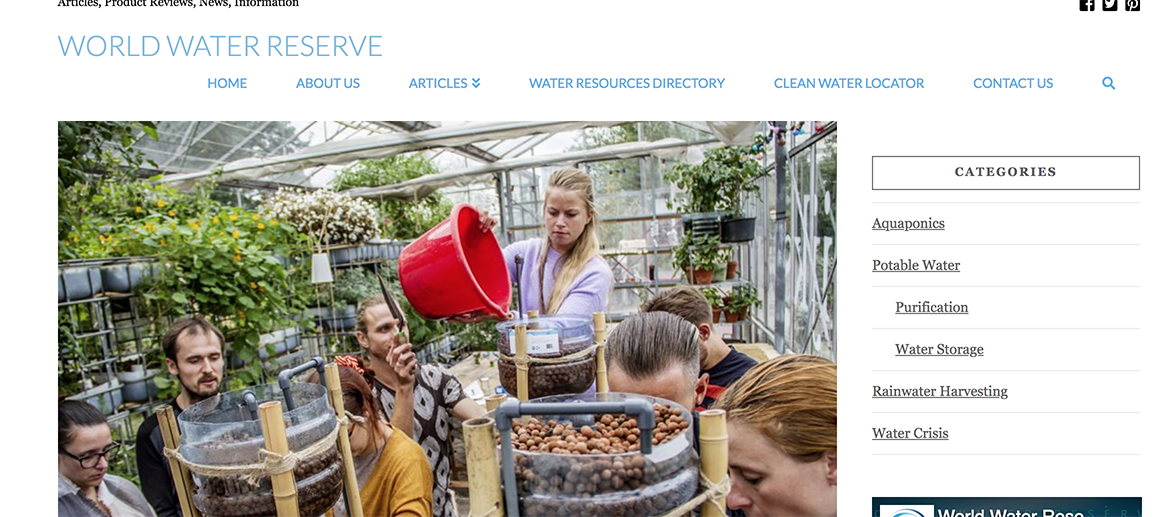Click the World Water Reserve sidebar banner
1170x517 pixels.
pyautogui.click(x=1006, y=507)
